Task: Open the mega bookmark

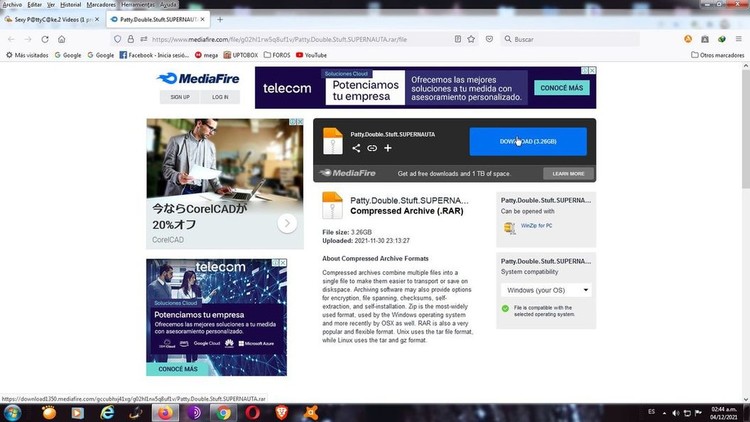Action: coord(206,55)
